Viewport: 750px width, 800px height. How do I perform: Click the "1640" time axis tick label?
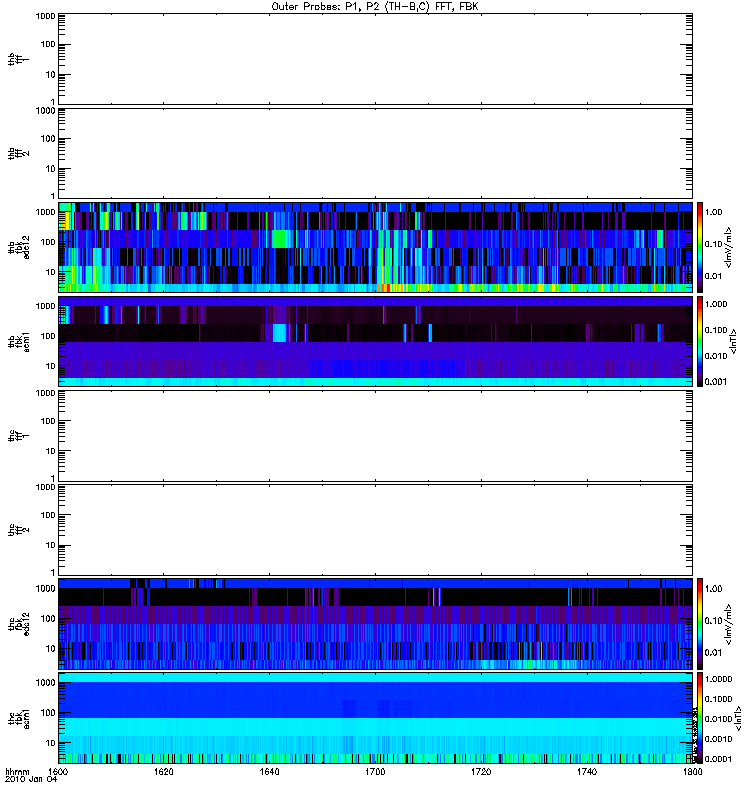(x=269, y=771)
